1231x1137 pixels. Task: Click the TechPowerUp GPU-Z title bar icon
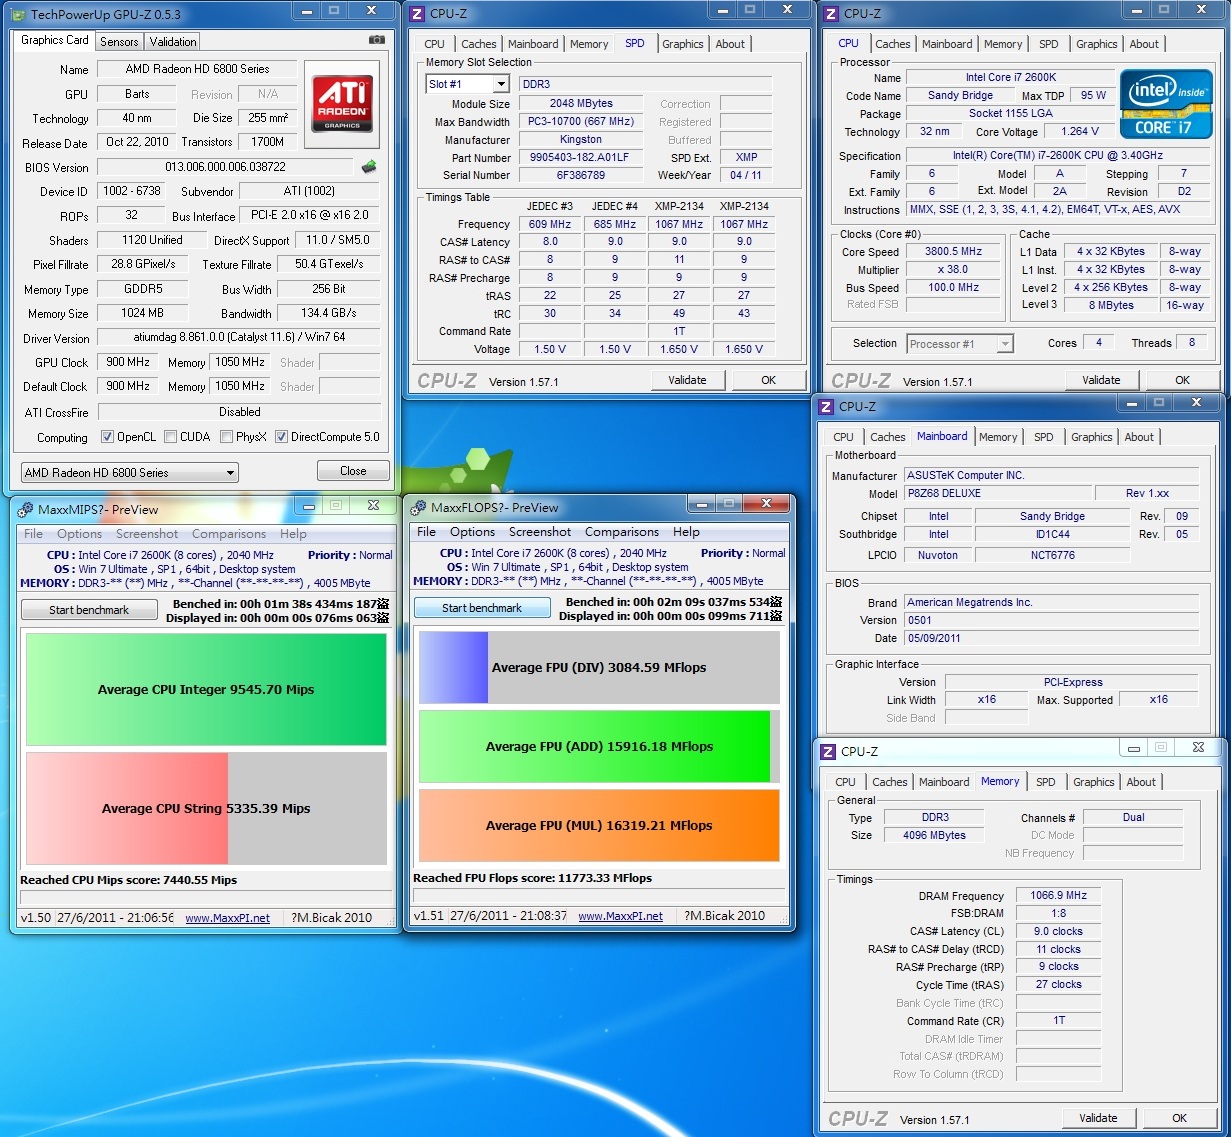(x=18, y=14)
